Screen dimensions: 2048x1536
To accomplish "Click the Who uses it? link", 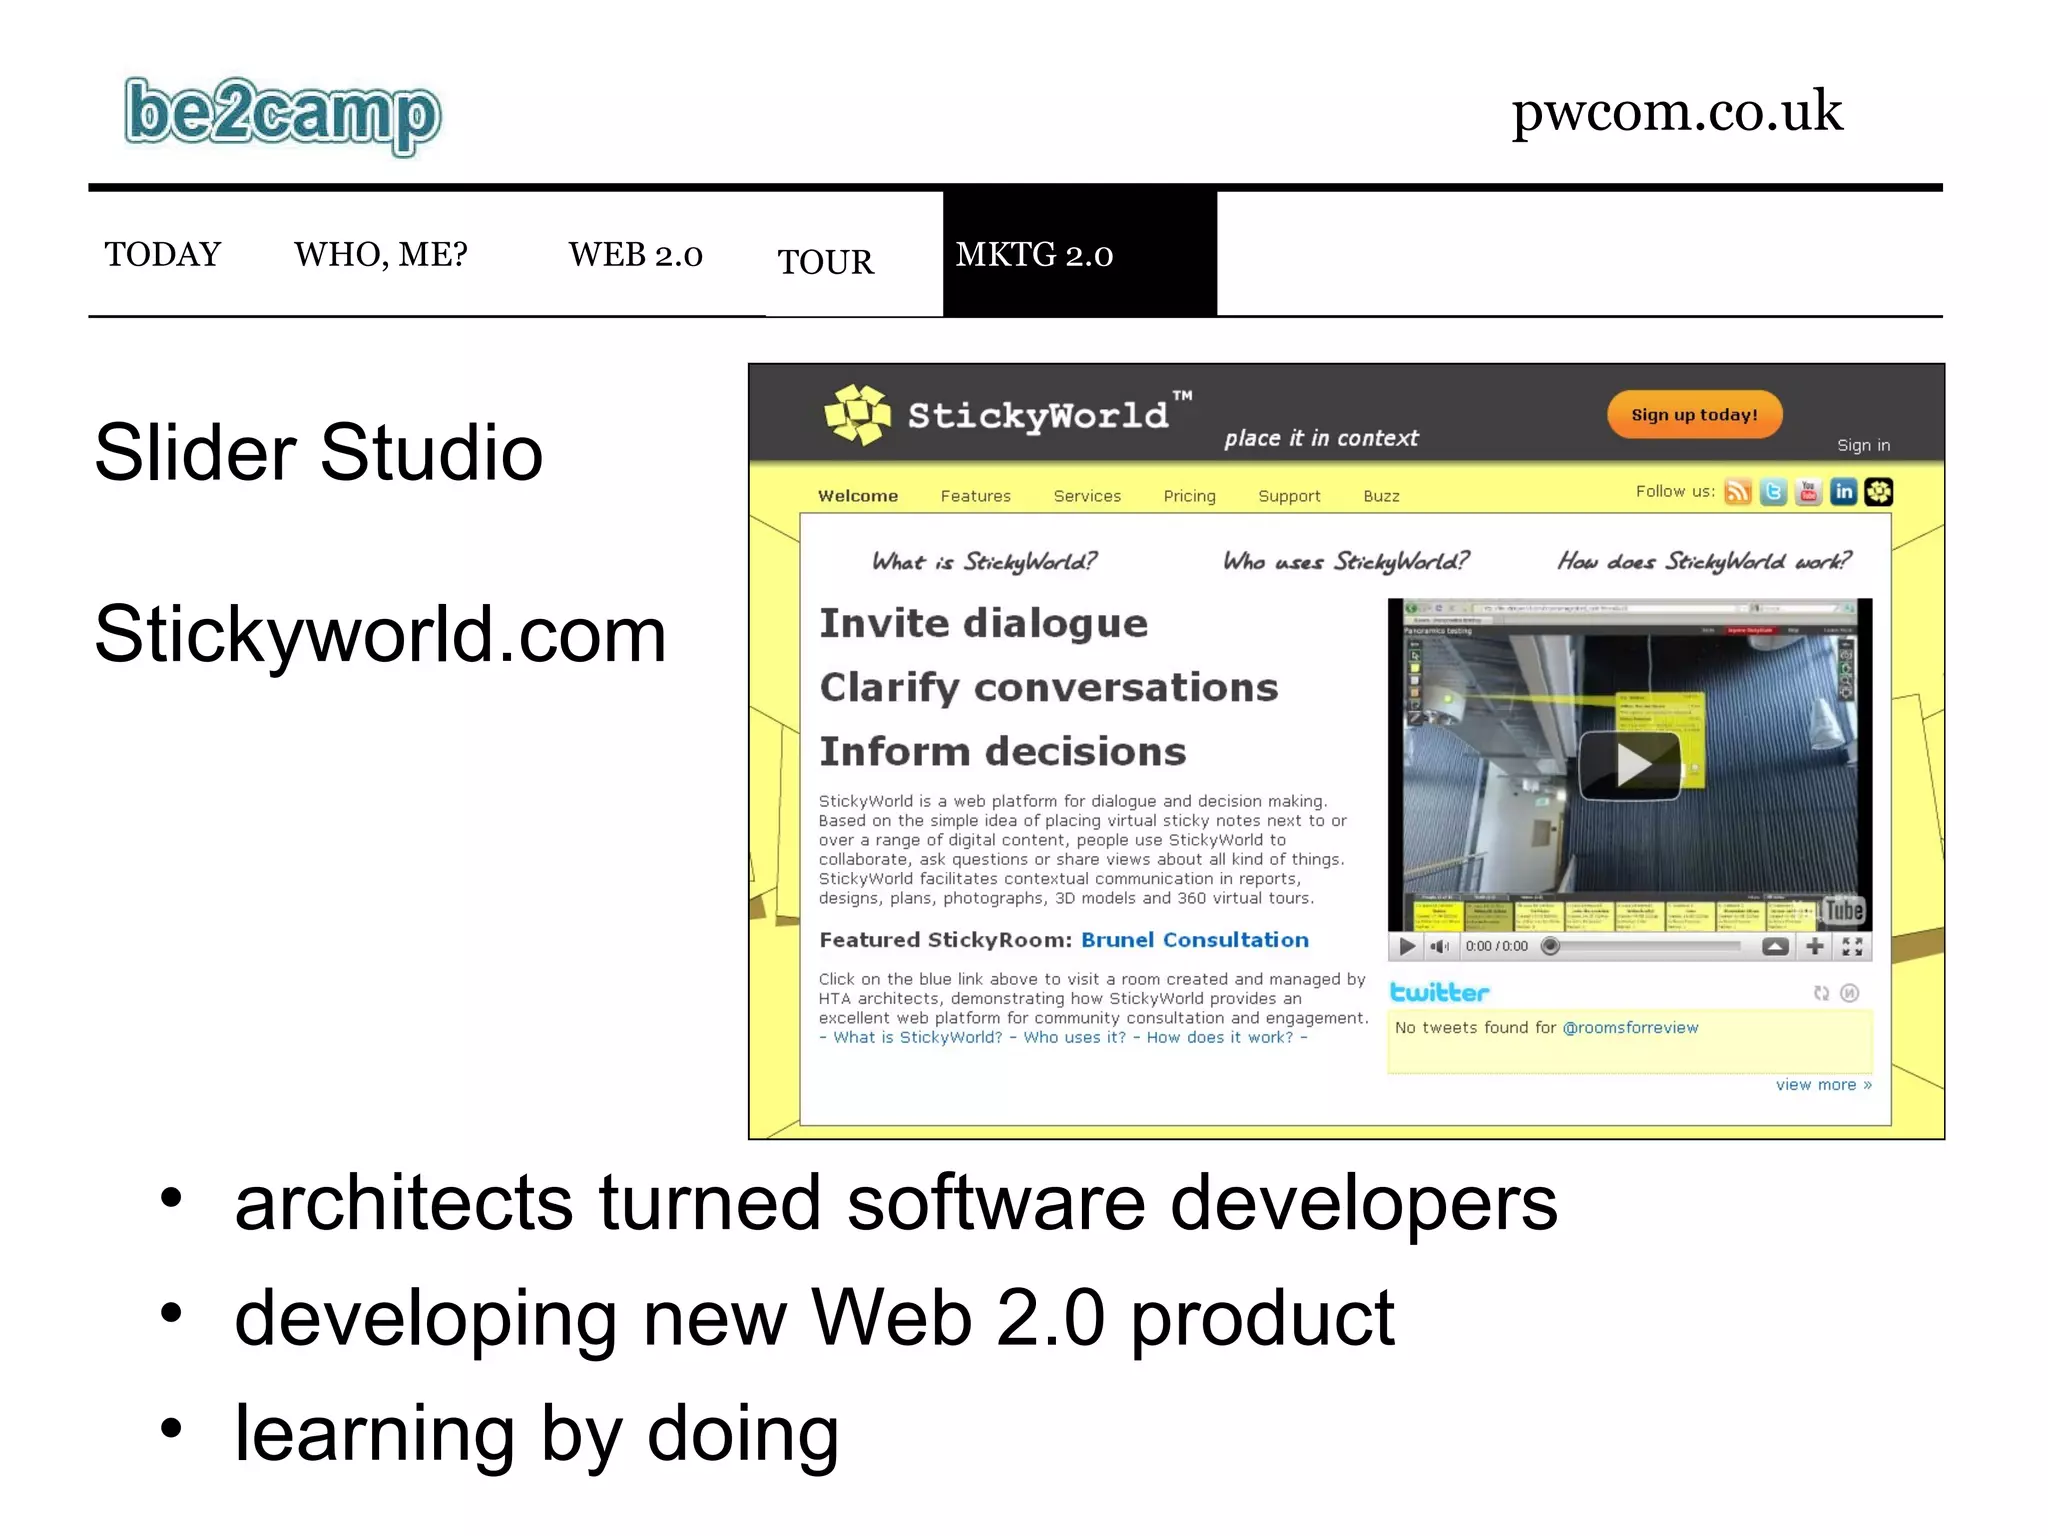I will (1075, 1038).
